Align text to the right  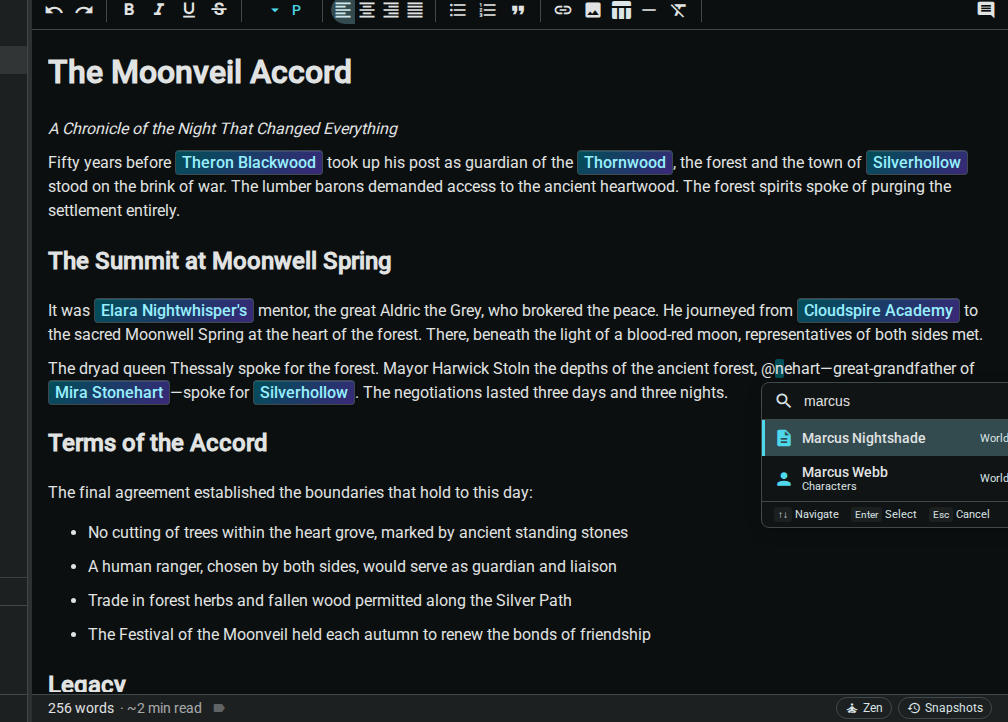391,10
